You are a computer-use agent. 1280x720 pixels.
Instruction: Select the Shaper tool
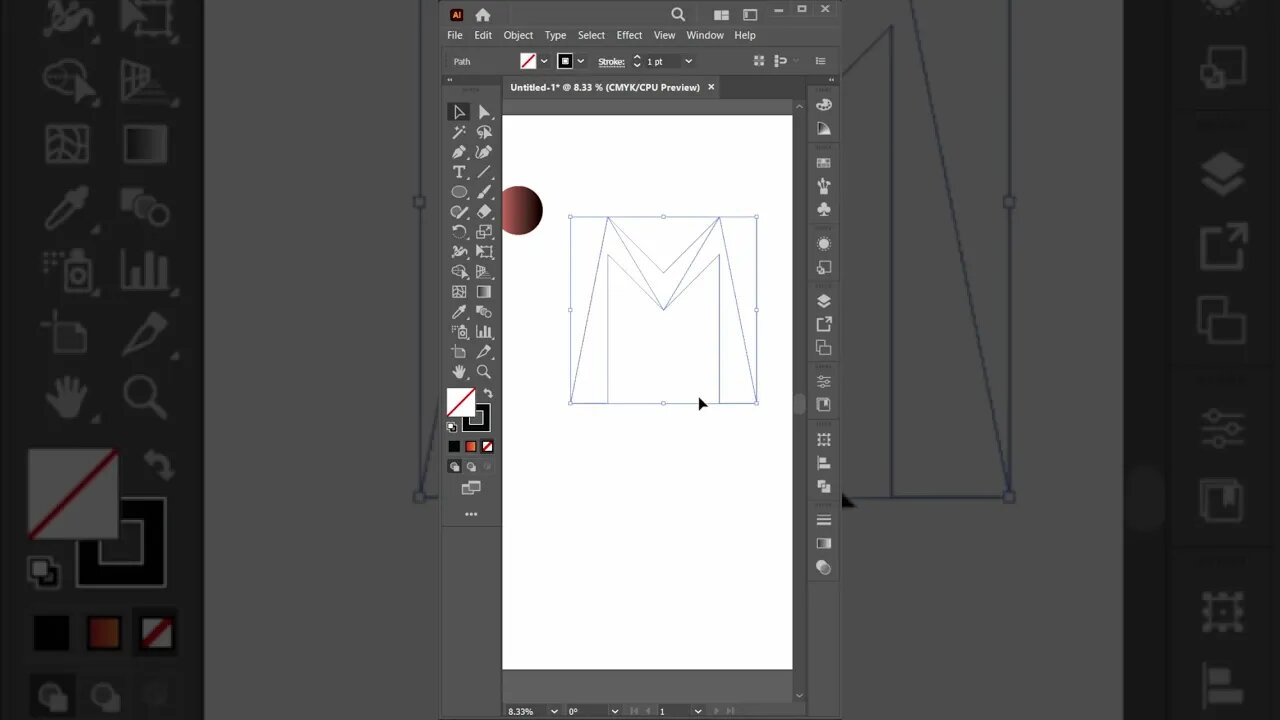(x=459, y=212)
